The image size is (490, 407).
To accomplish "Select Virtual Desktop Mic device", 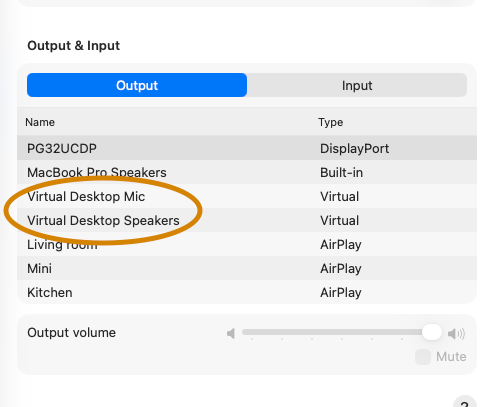I will pos(247,196).
